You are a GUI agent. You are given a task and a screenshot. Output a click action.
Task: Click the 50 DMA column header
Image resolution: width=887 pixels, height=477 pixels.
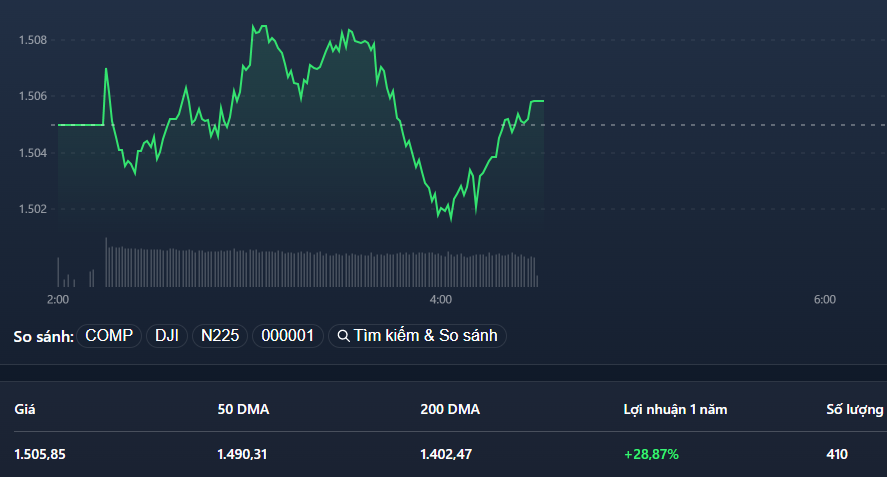242,409
